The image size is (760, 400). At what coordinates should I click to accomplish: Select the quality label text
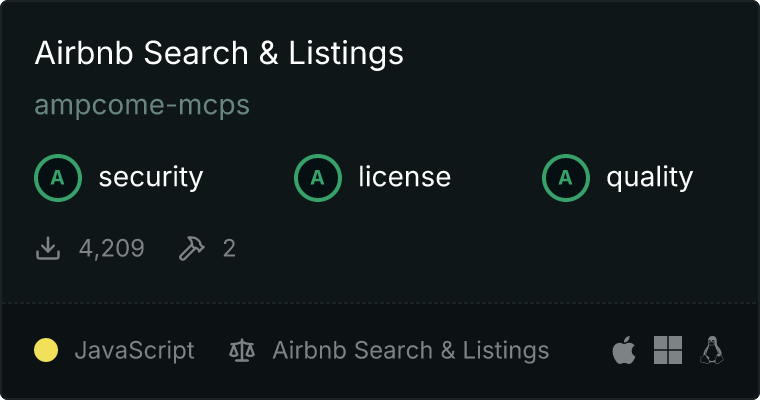(x=649, y=178)
